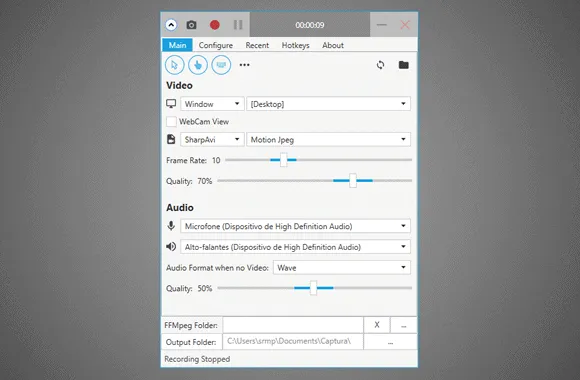Browse for FFMpeg folder with ellipsis button
Image resolution: width=580 pixels, height=380 pixels.
click(x=404, y=325)
